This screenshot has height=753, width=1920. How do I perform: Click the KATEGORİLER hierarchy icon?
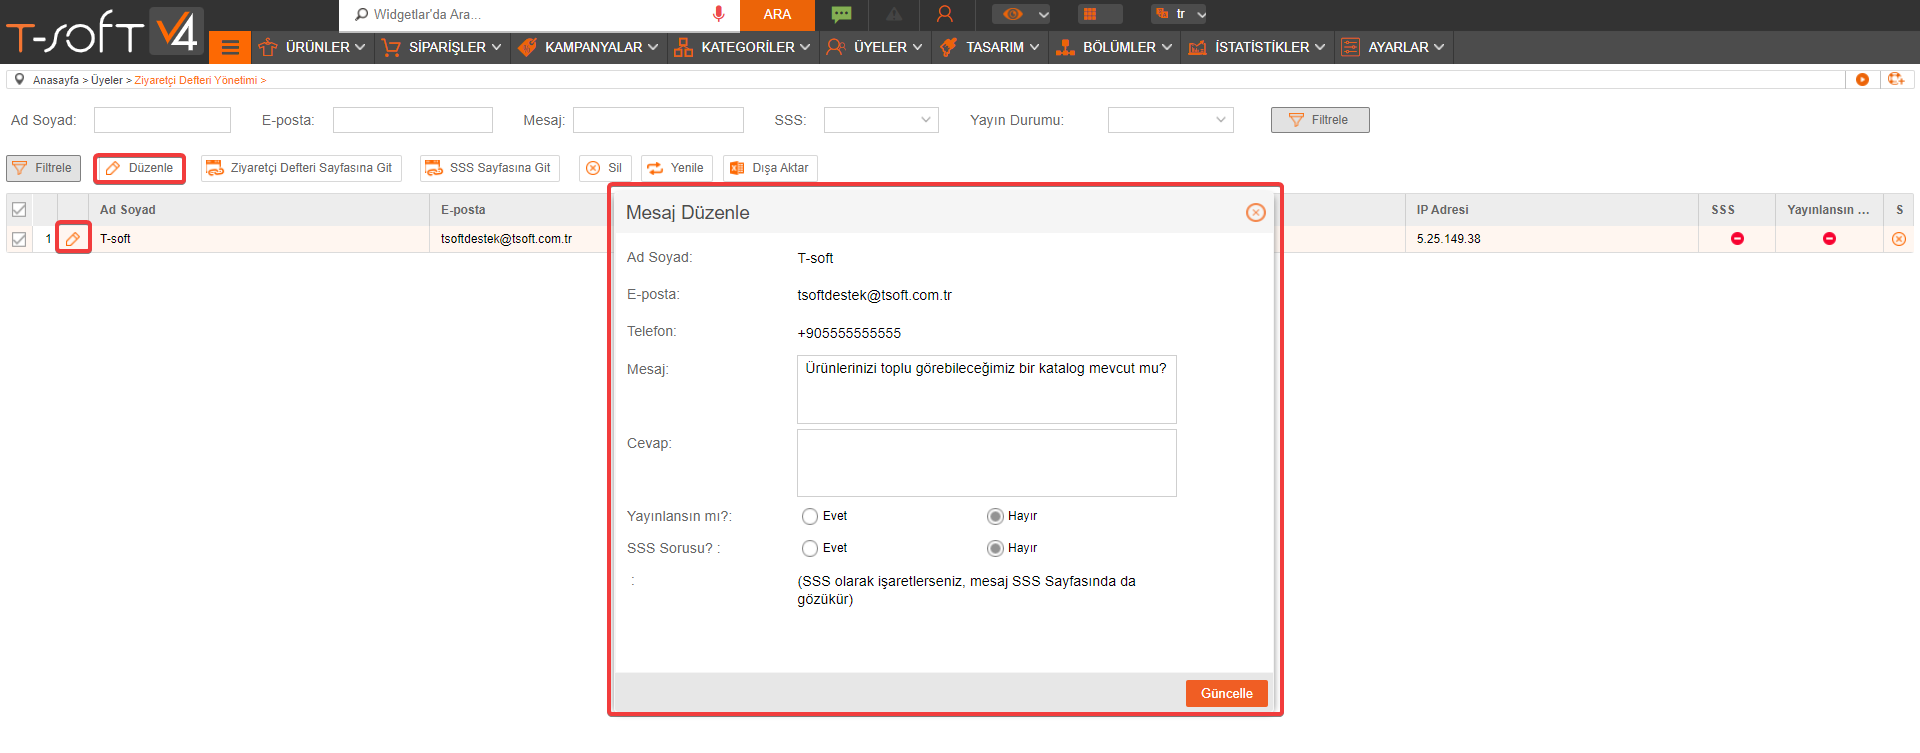coord(683,47)
